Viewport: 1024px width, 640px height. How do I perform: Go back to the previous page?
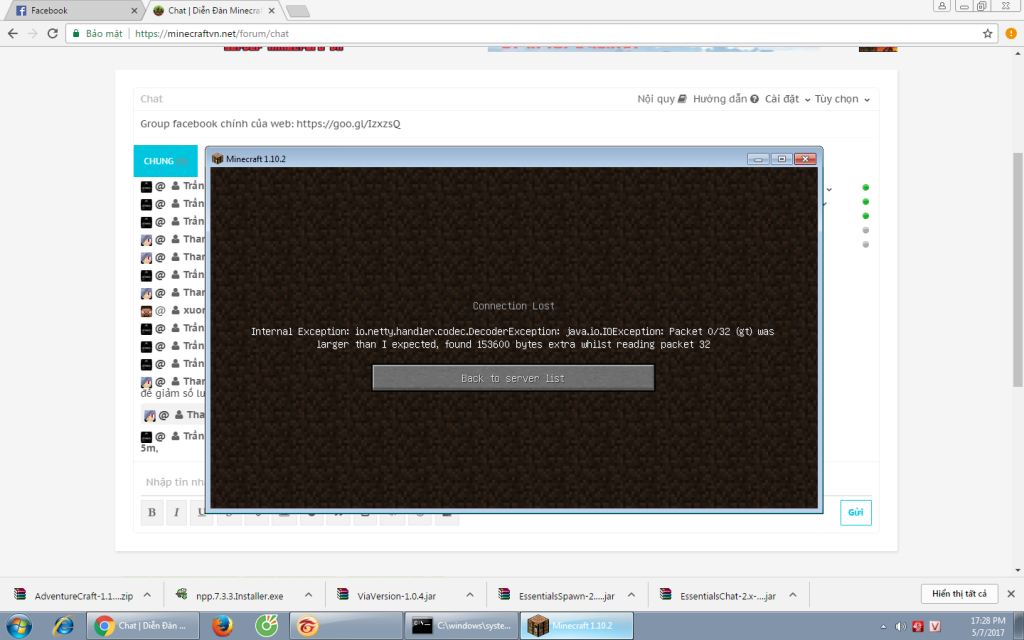pyautogui.click(x=12, y=33)
